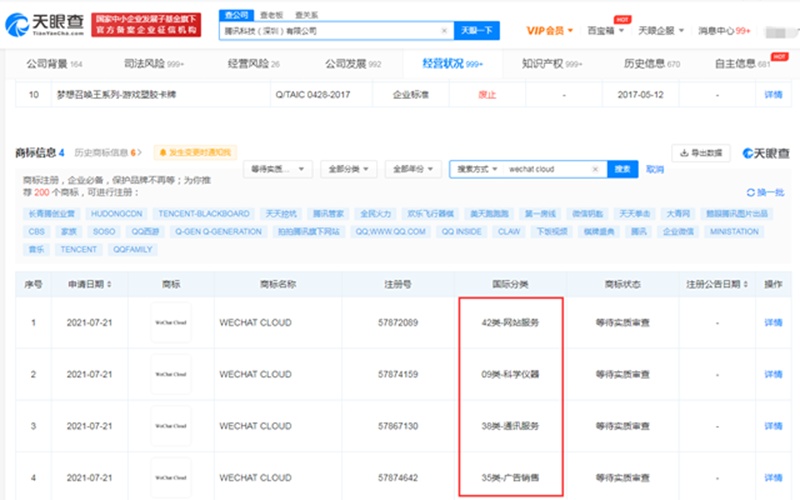Expand 历史商标信息 6 with the arrow
The height and width of the screenshot is (500, 800).
pos(108,152)
